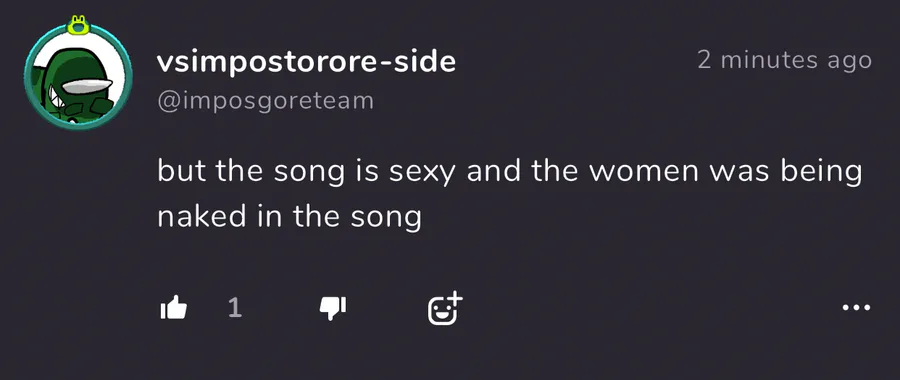Click 'naked in the song' text line
This screenshot has height=380, width=900.
click(x=289, y=217)
